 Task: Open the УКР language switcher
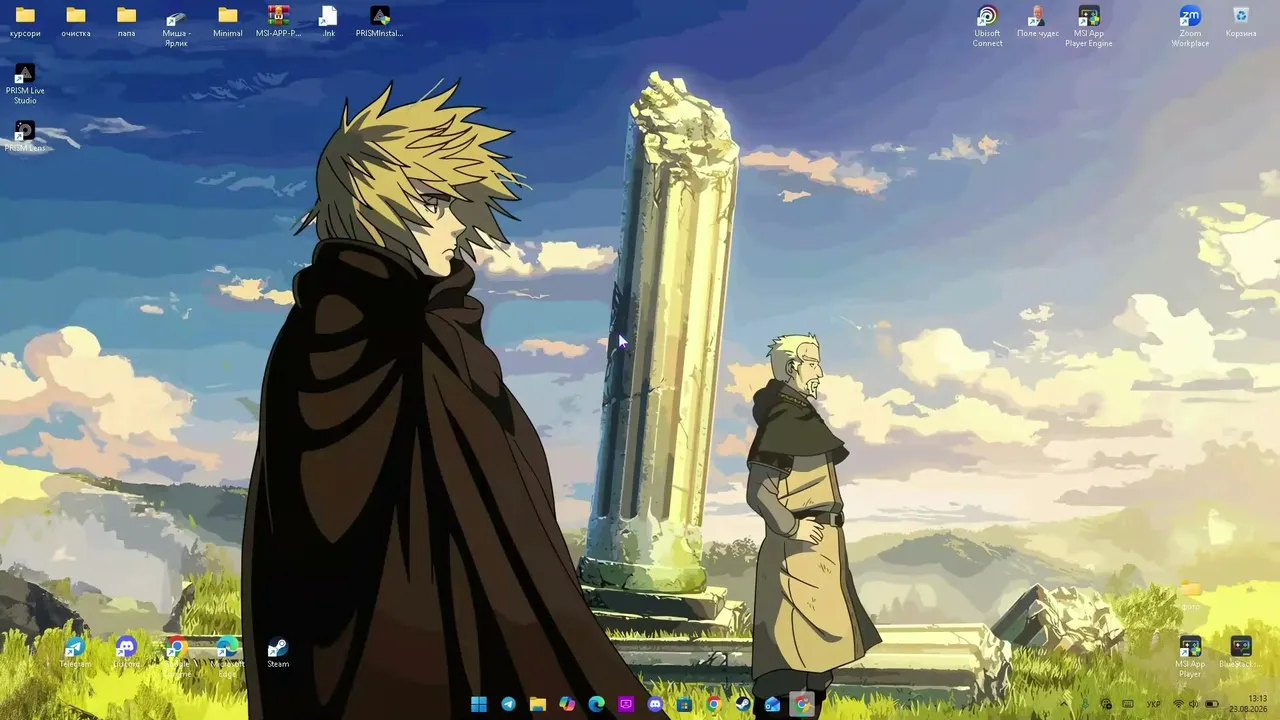pyautogui.click(x=1153, y=704)
